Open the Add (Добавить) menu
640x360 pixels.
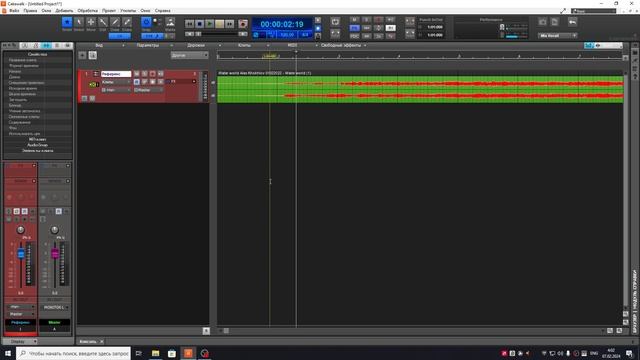[x=64, y=11]
